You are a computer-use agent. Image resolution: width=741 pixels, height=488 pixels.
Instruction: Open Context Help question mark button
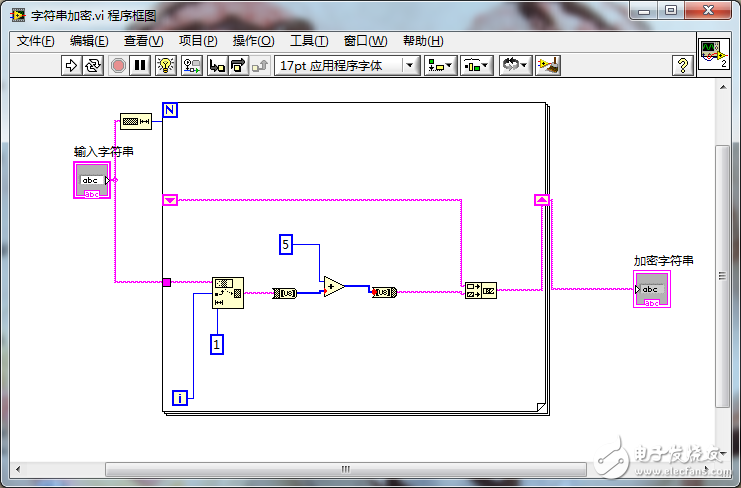(683, 65)
